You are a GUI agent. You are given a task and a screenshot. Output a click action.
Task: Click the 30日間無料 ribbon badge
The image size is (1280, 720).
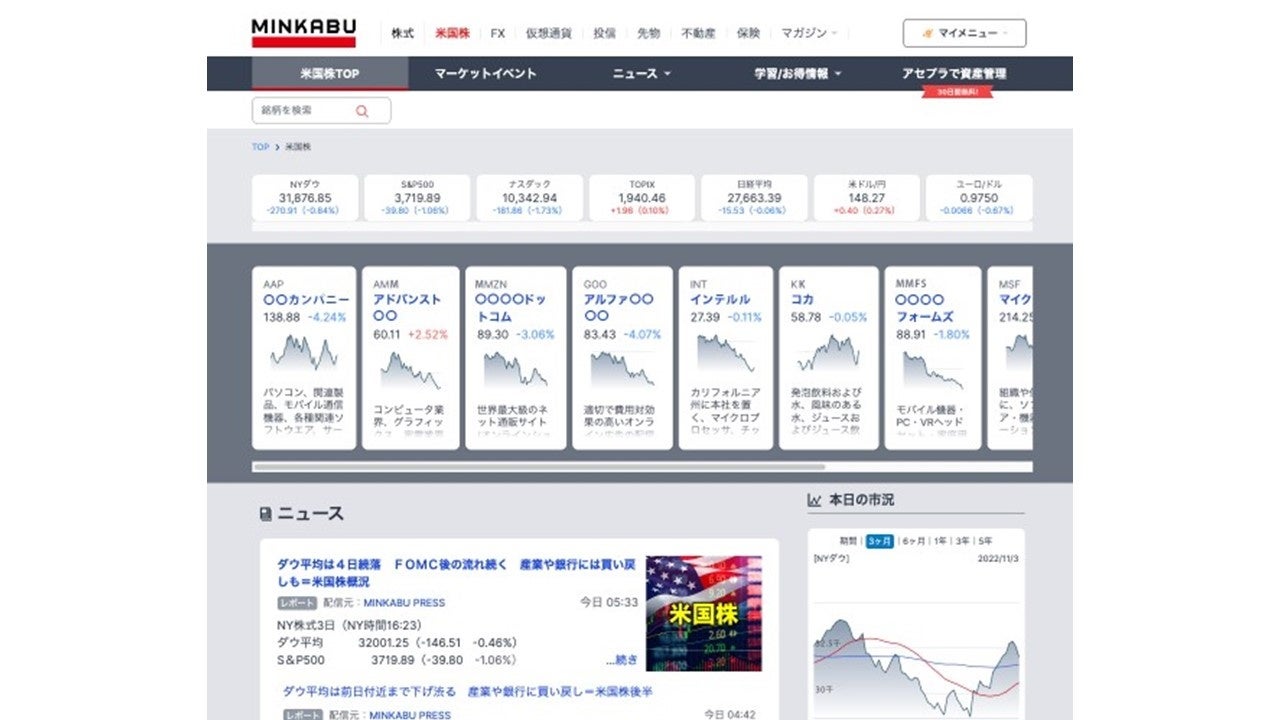957,92
